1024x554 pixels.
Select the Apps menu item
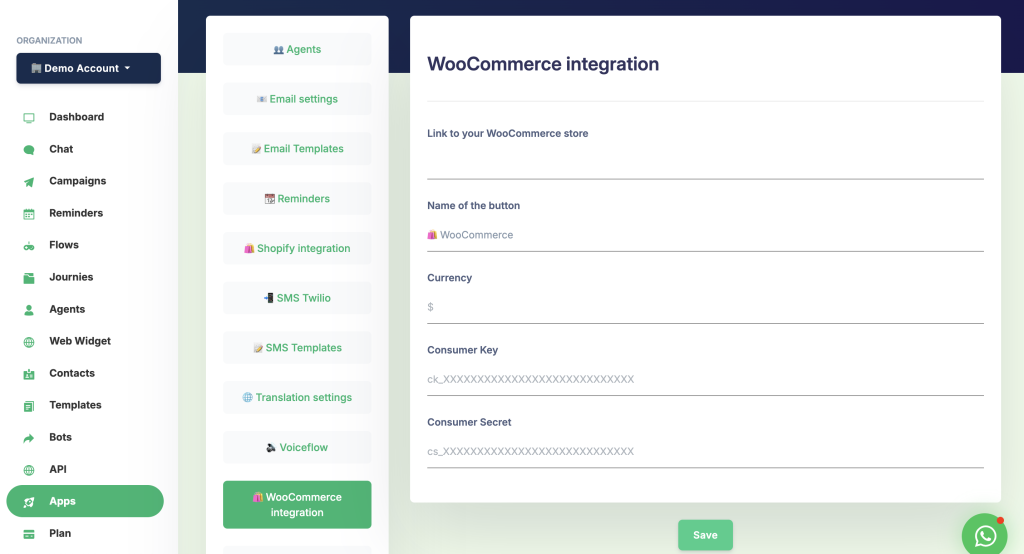pyautogui.click(x=85, y=501)
